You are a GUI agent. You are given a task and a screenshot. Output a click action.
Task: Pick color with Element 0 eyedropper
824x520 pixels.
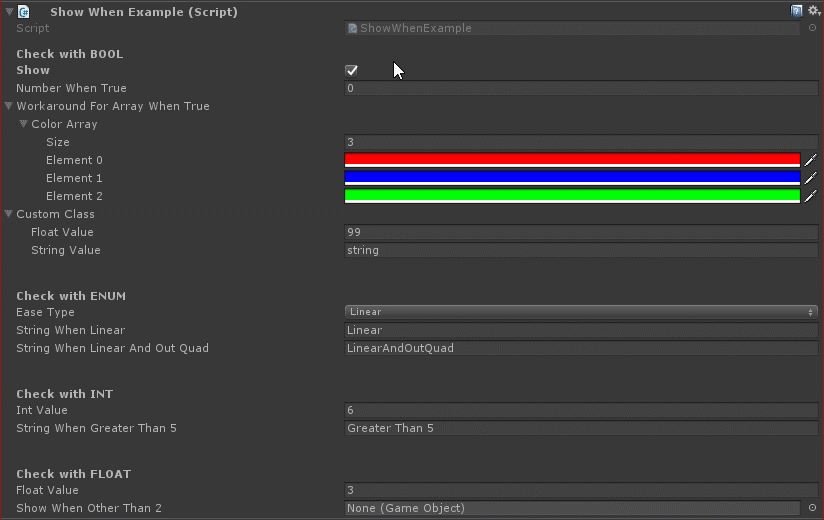click(x=811, y=160)
